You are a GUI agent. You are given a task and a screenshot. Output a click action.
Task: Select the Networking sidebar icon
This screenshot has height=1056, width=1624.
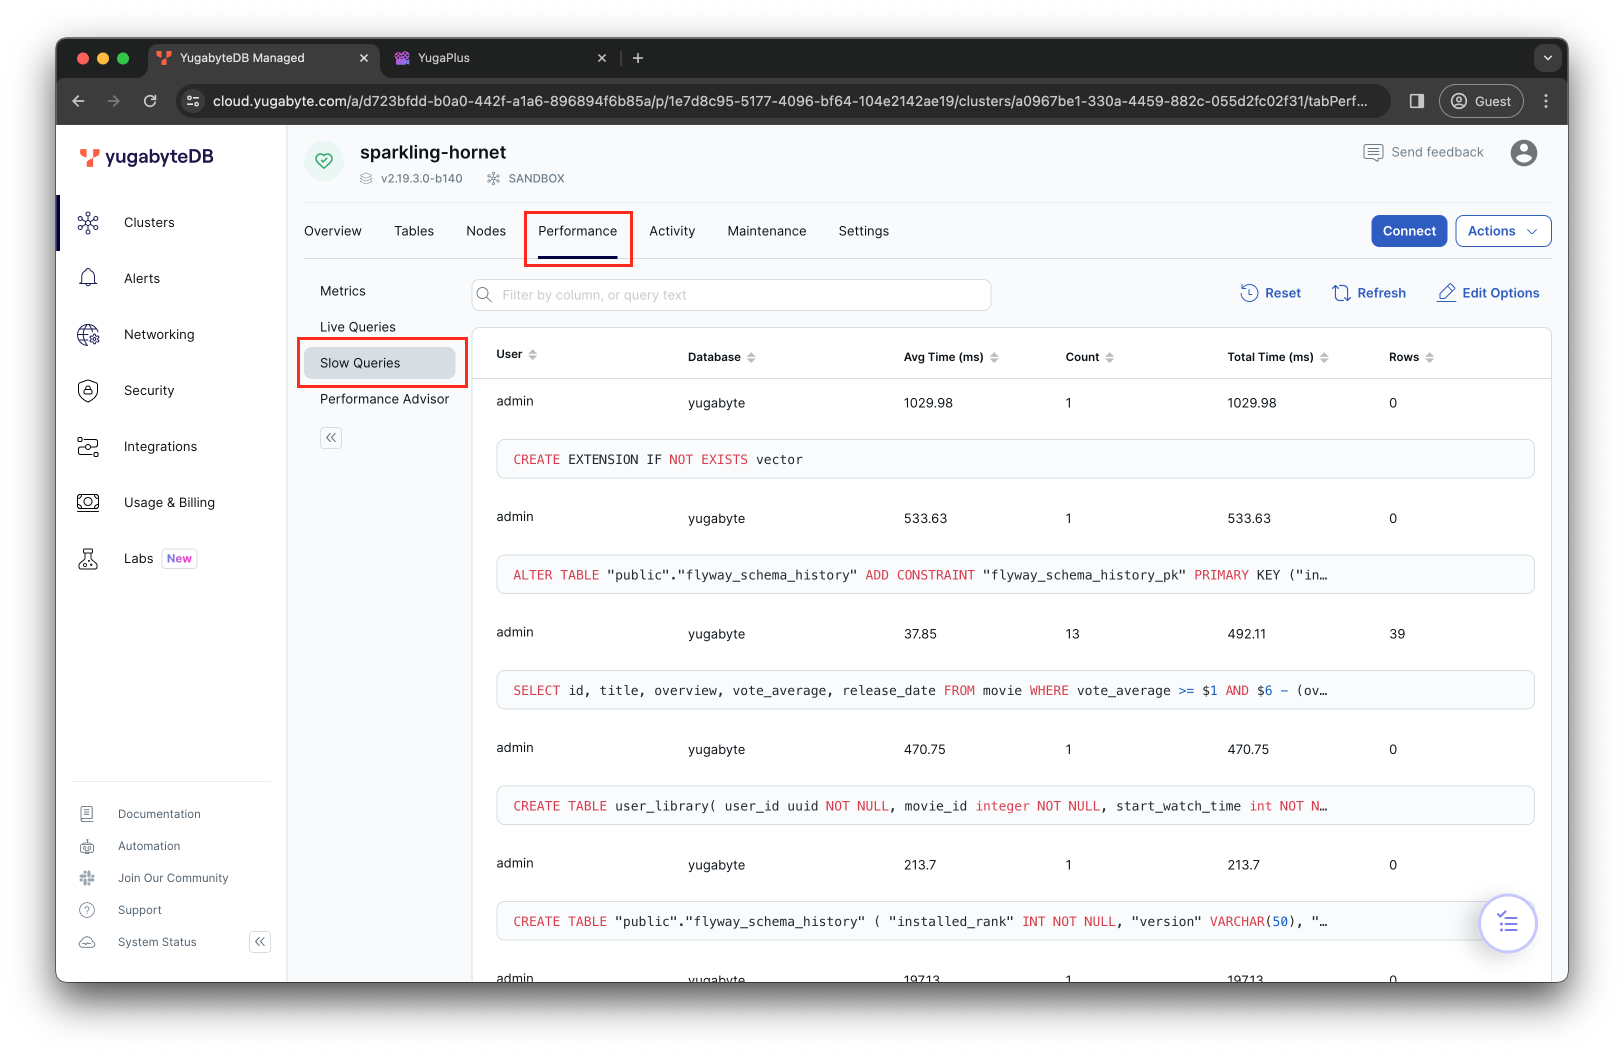pos(88,334)
